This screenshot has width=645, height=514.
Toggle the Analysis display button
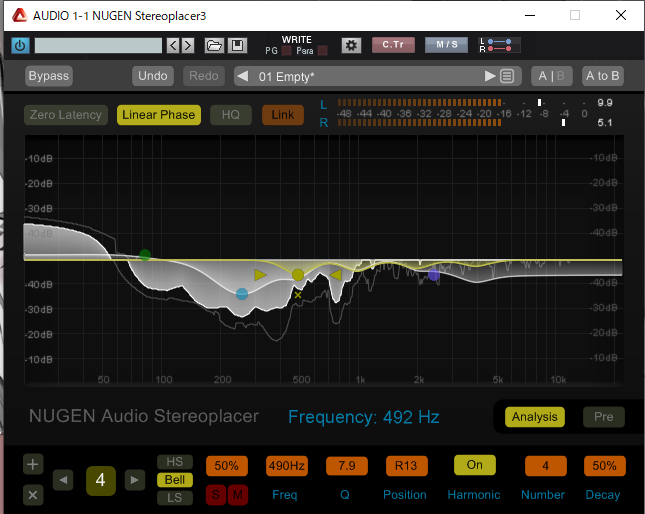[x=534, y=417]
